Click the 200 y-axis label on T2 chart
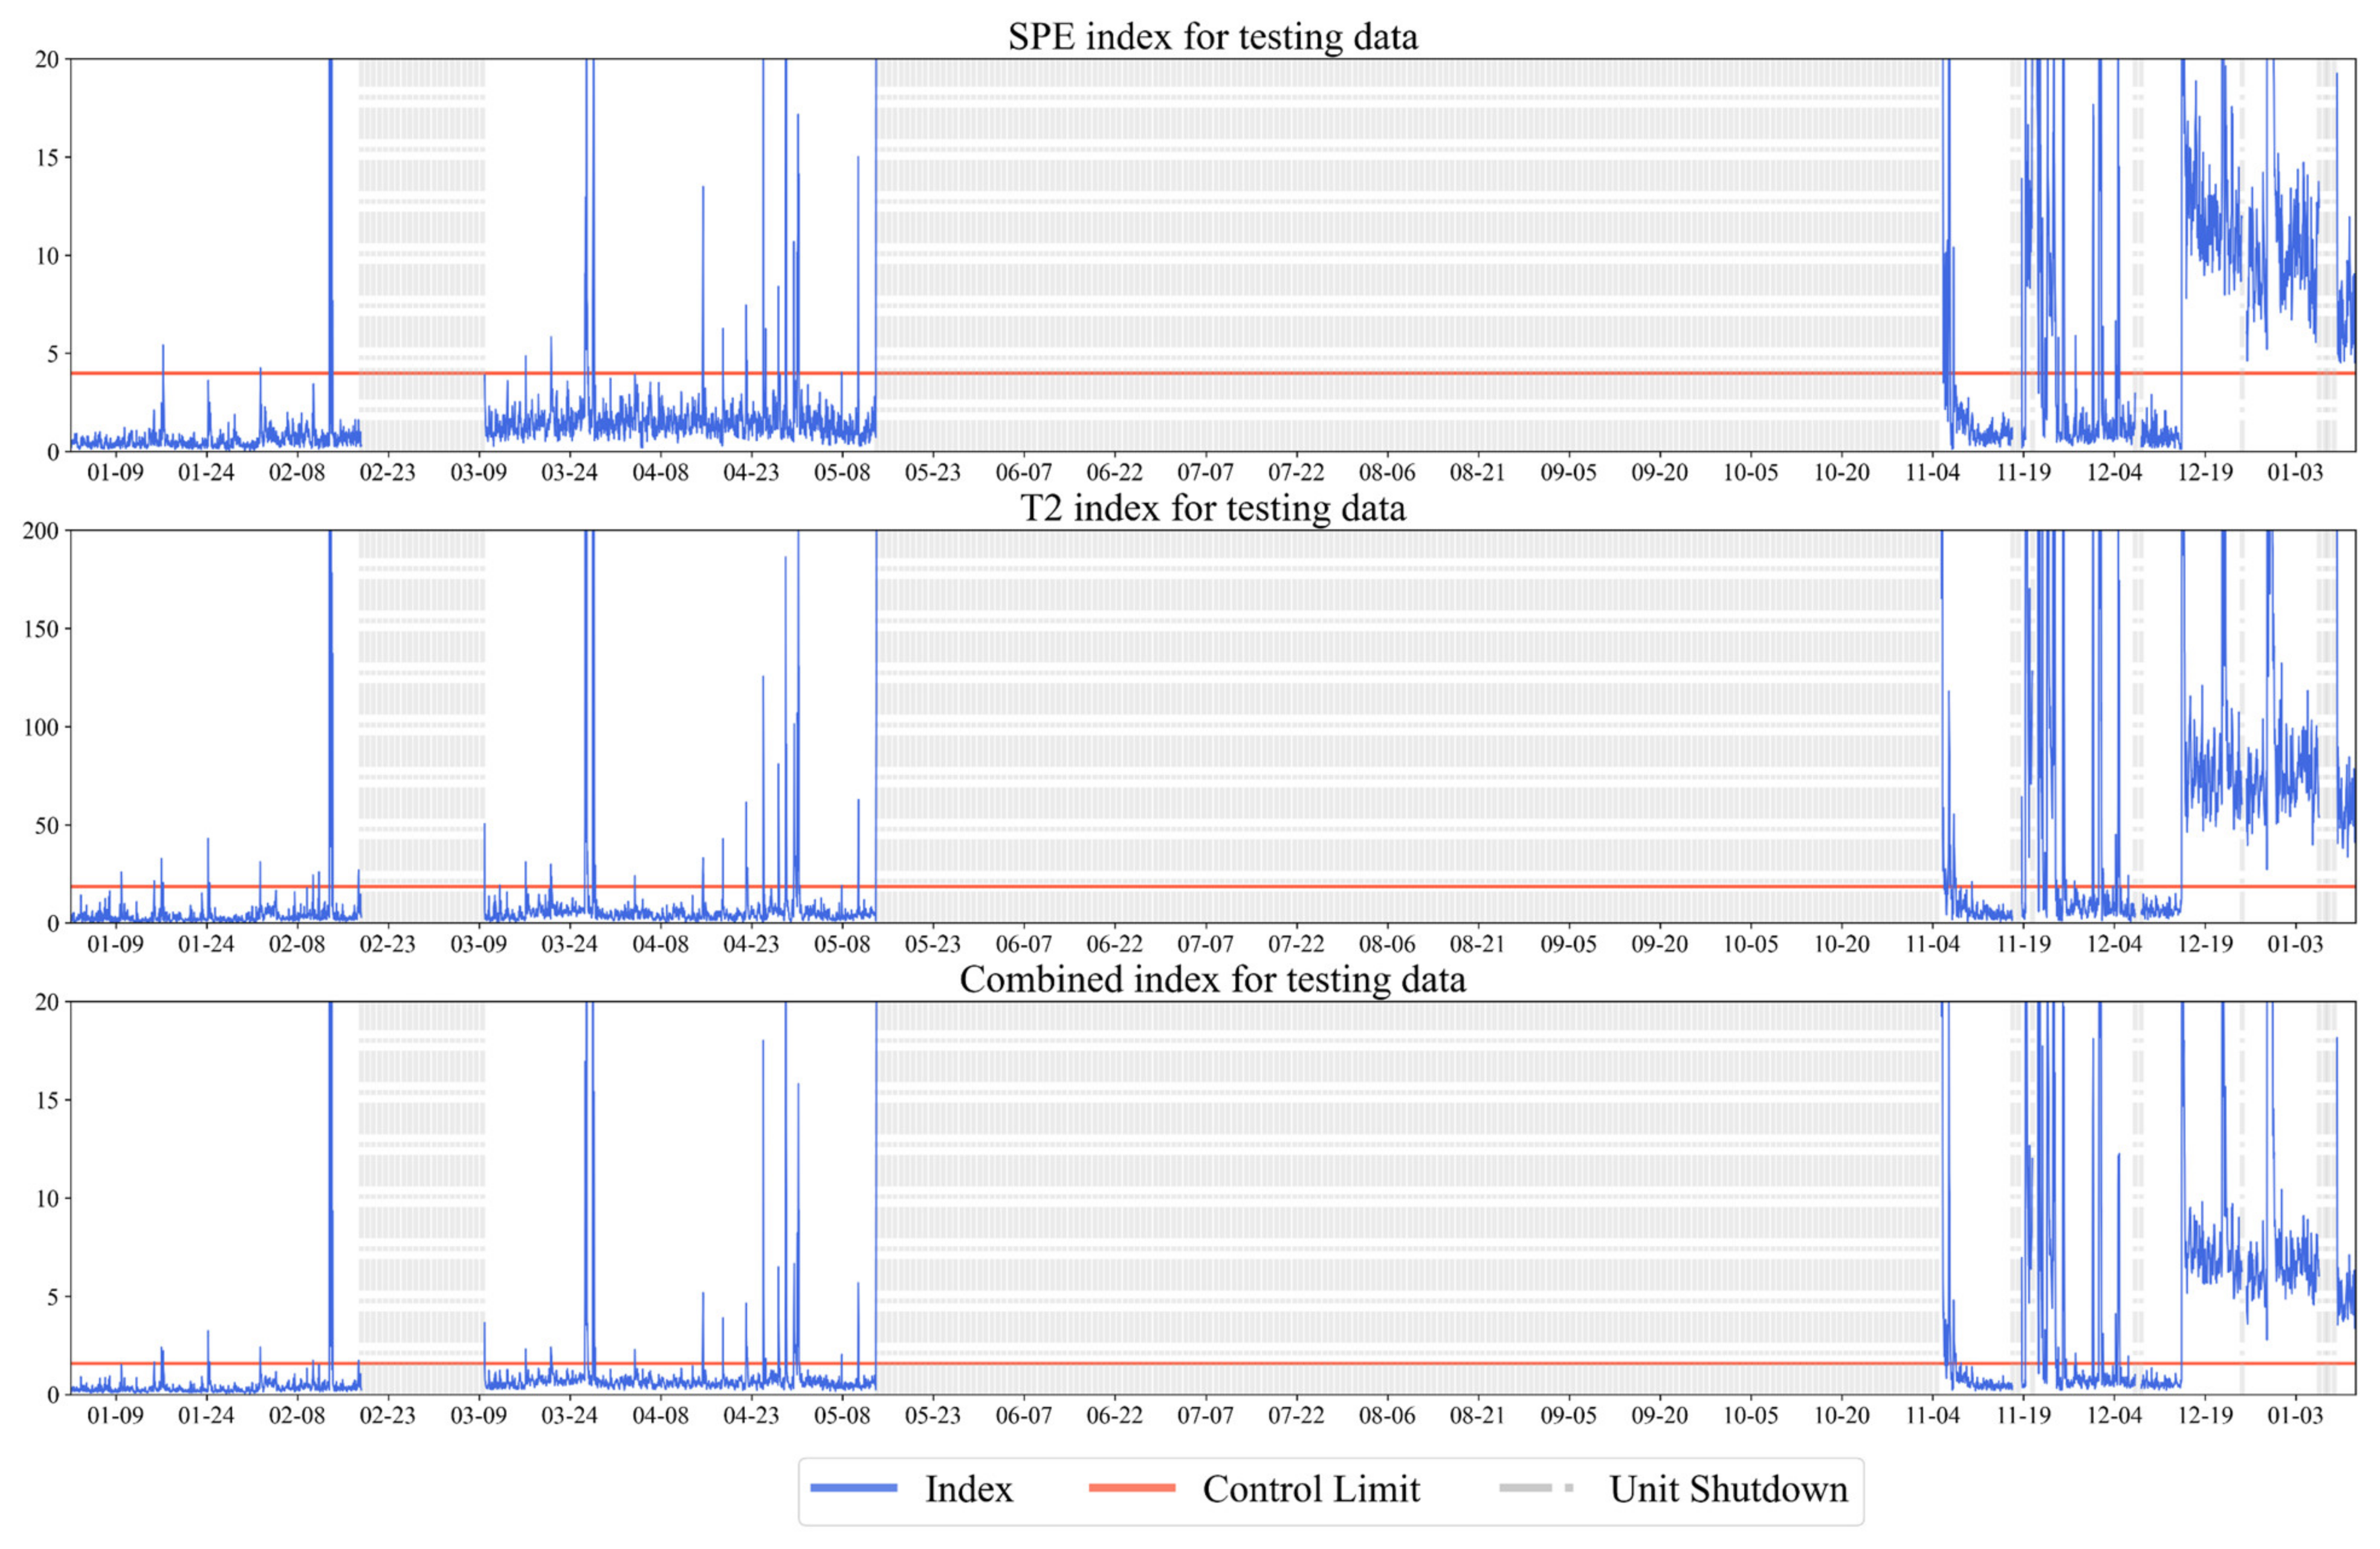Image resolution: width=2380 pixels, height=1549 pixels. 41,531
